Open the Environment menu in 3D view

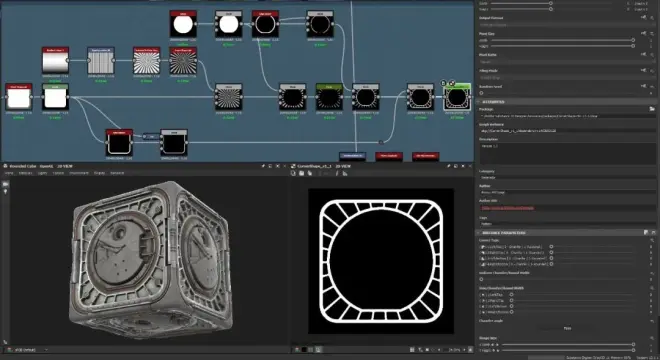pyautogui.click(x=79, y=173)
